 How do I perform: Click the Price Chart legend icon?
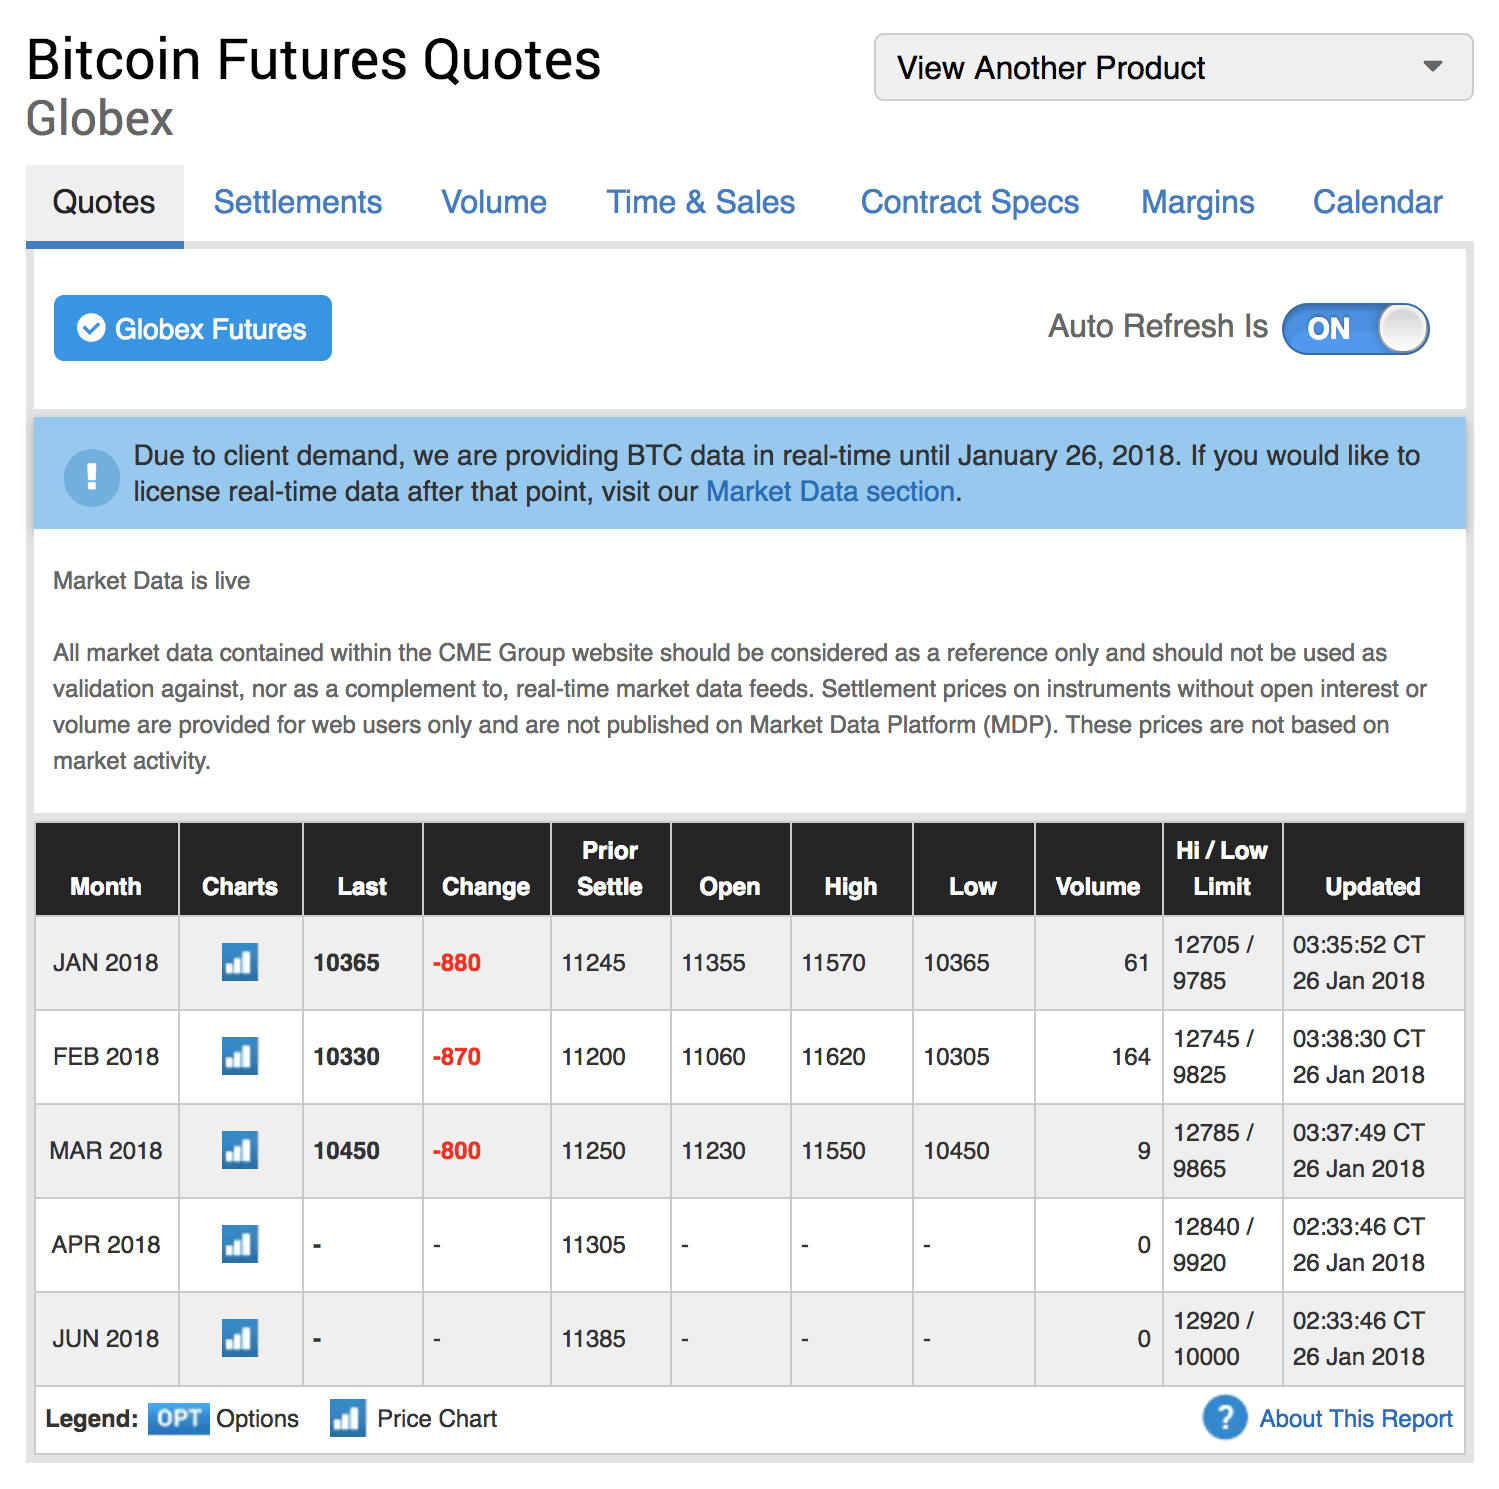(x=347, y=1418)
